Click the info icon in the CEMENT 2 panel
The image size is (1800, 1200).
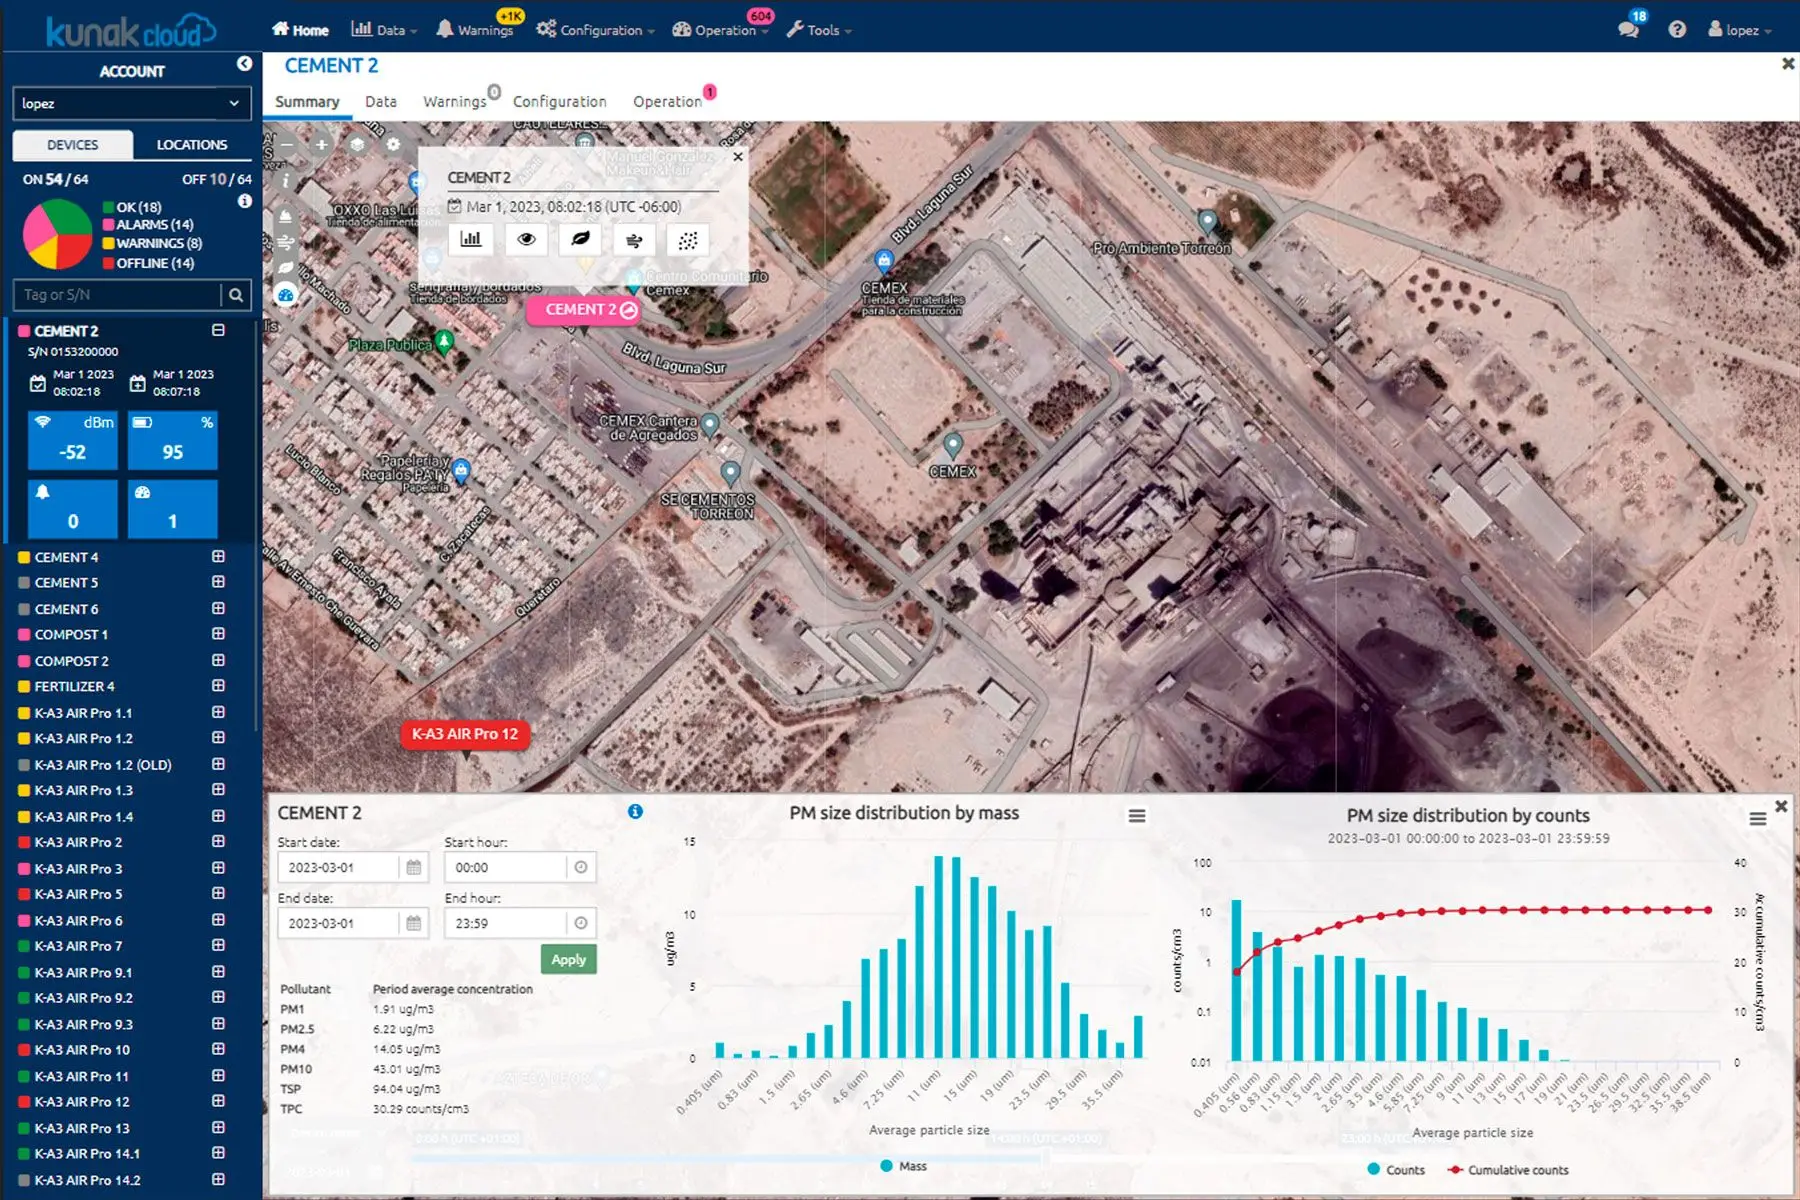[635, 812]
